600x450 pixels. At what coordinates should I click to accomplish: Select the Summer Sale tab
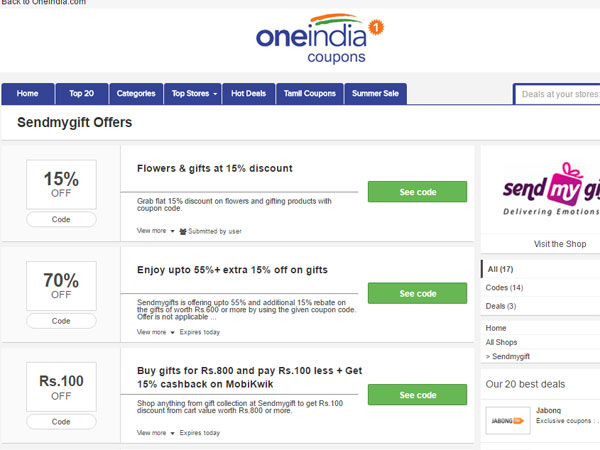375,94
